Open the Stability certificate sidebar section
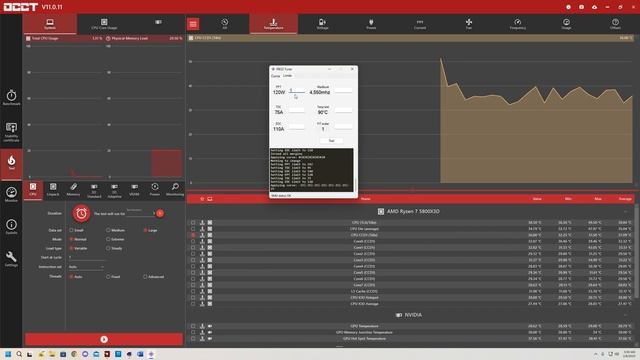 [x=11, y=132]
